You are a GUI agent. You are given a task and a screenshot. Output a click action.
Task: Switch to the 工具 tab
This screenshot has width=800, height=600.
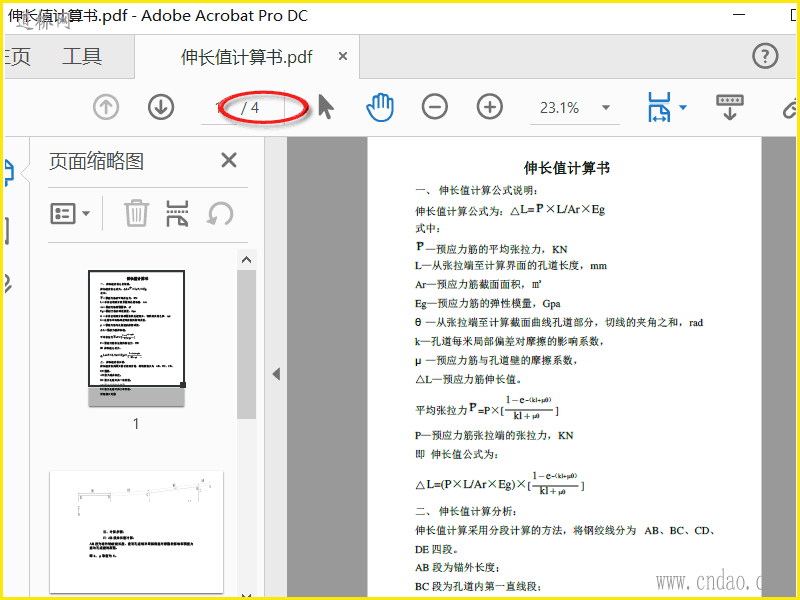pos(82,57)
